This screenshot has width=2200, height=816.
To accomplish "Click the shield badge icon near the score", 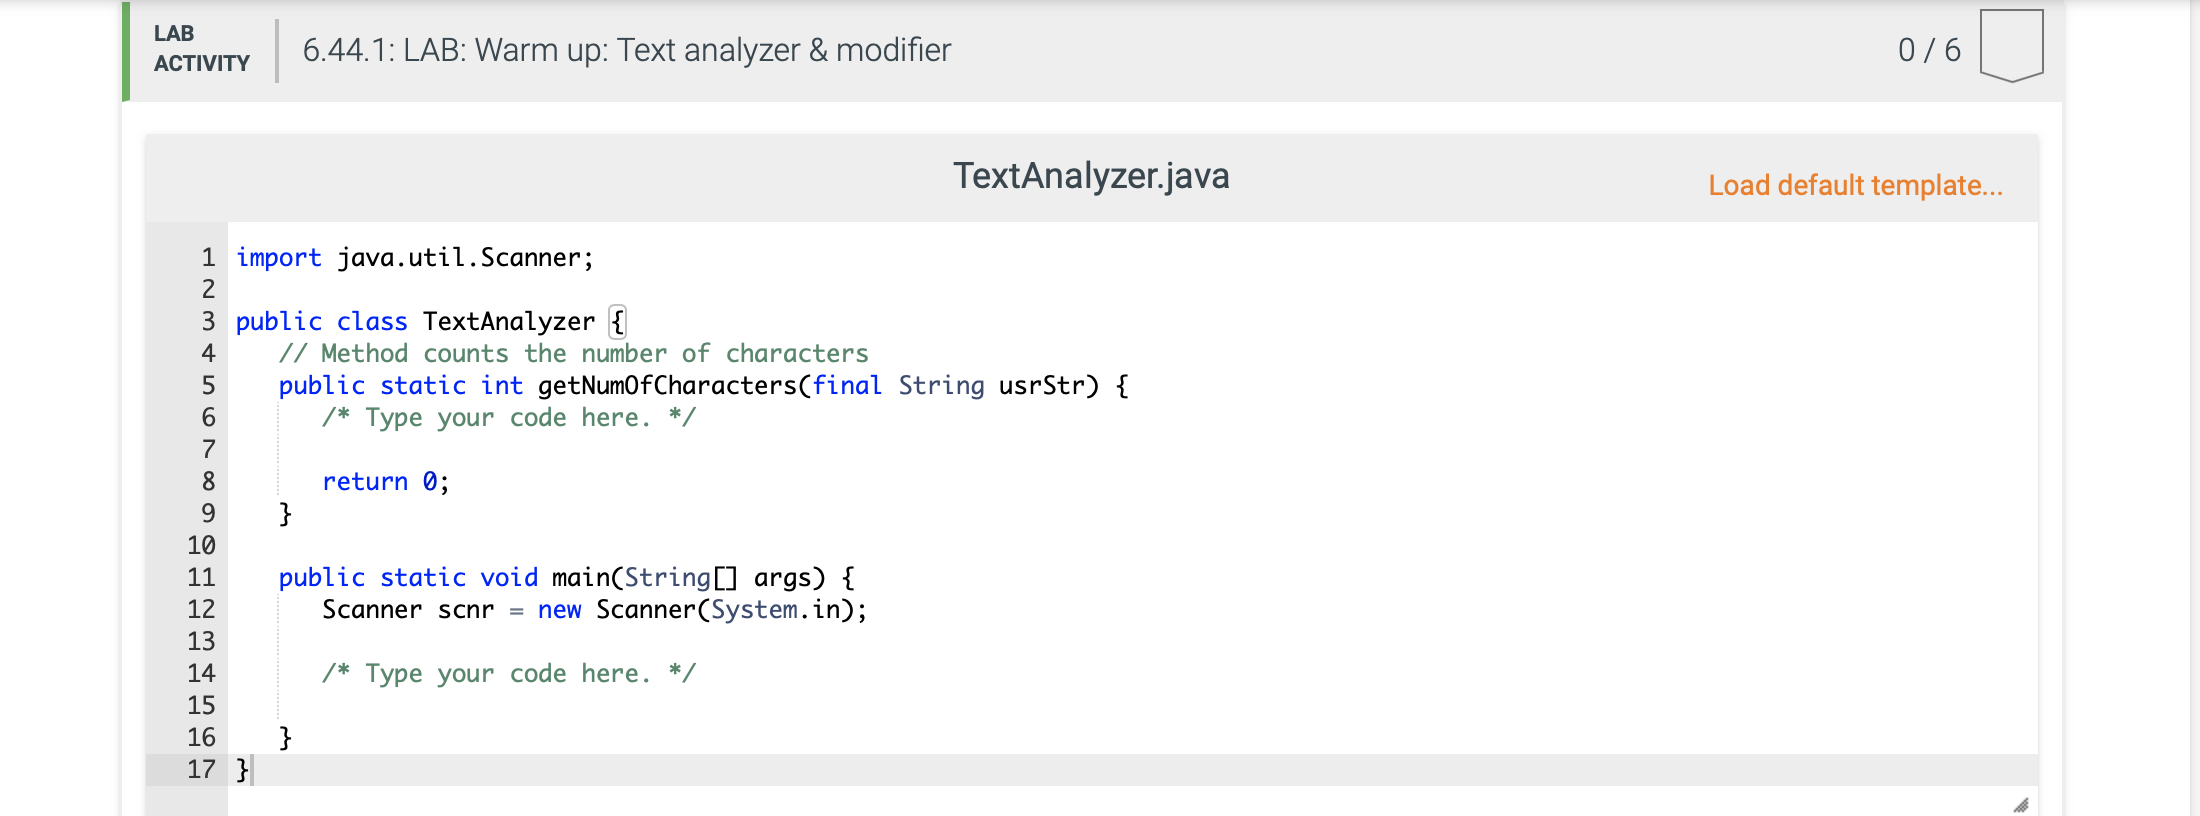I will 2012,44.
